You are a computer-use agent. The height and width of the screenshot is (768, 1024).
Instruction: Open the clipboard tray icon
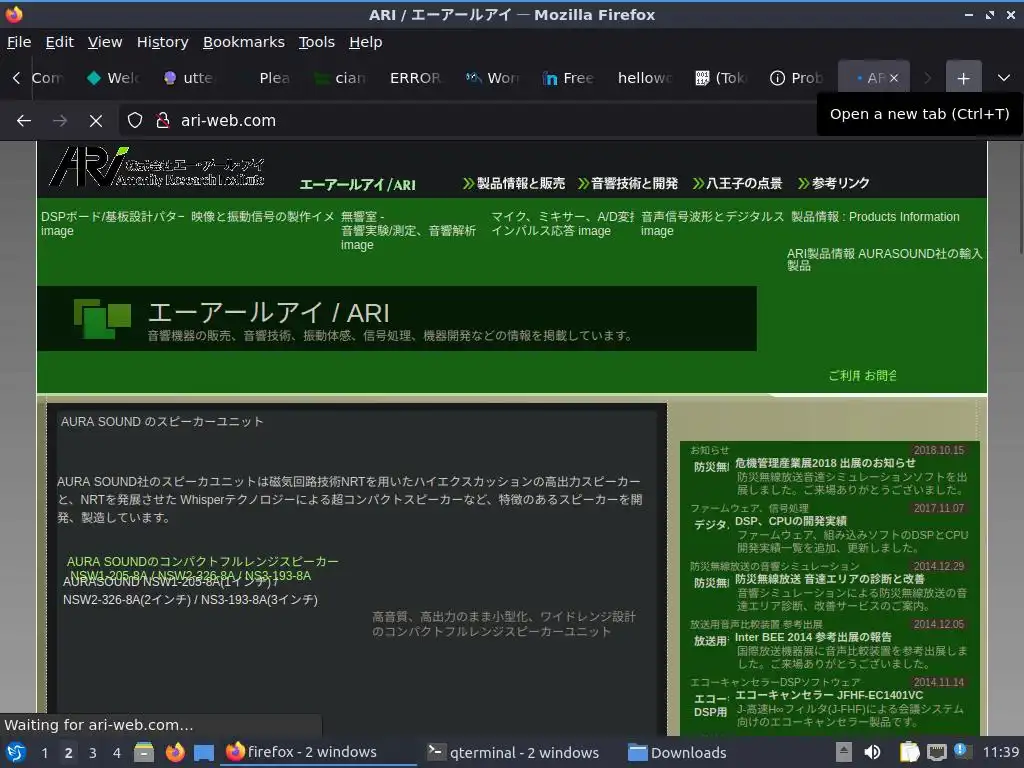tap(908, 752)
